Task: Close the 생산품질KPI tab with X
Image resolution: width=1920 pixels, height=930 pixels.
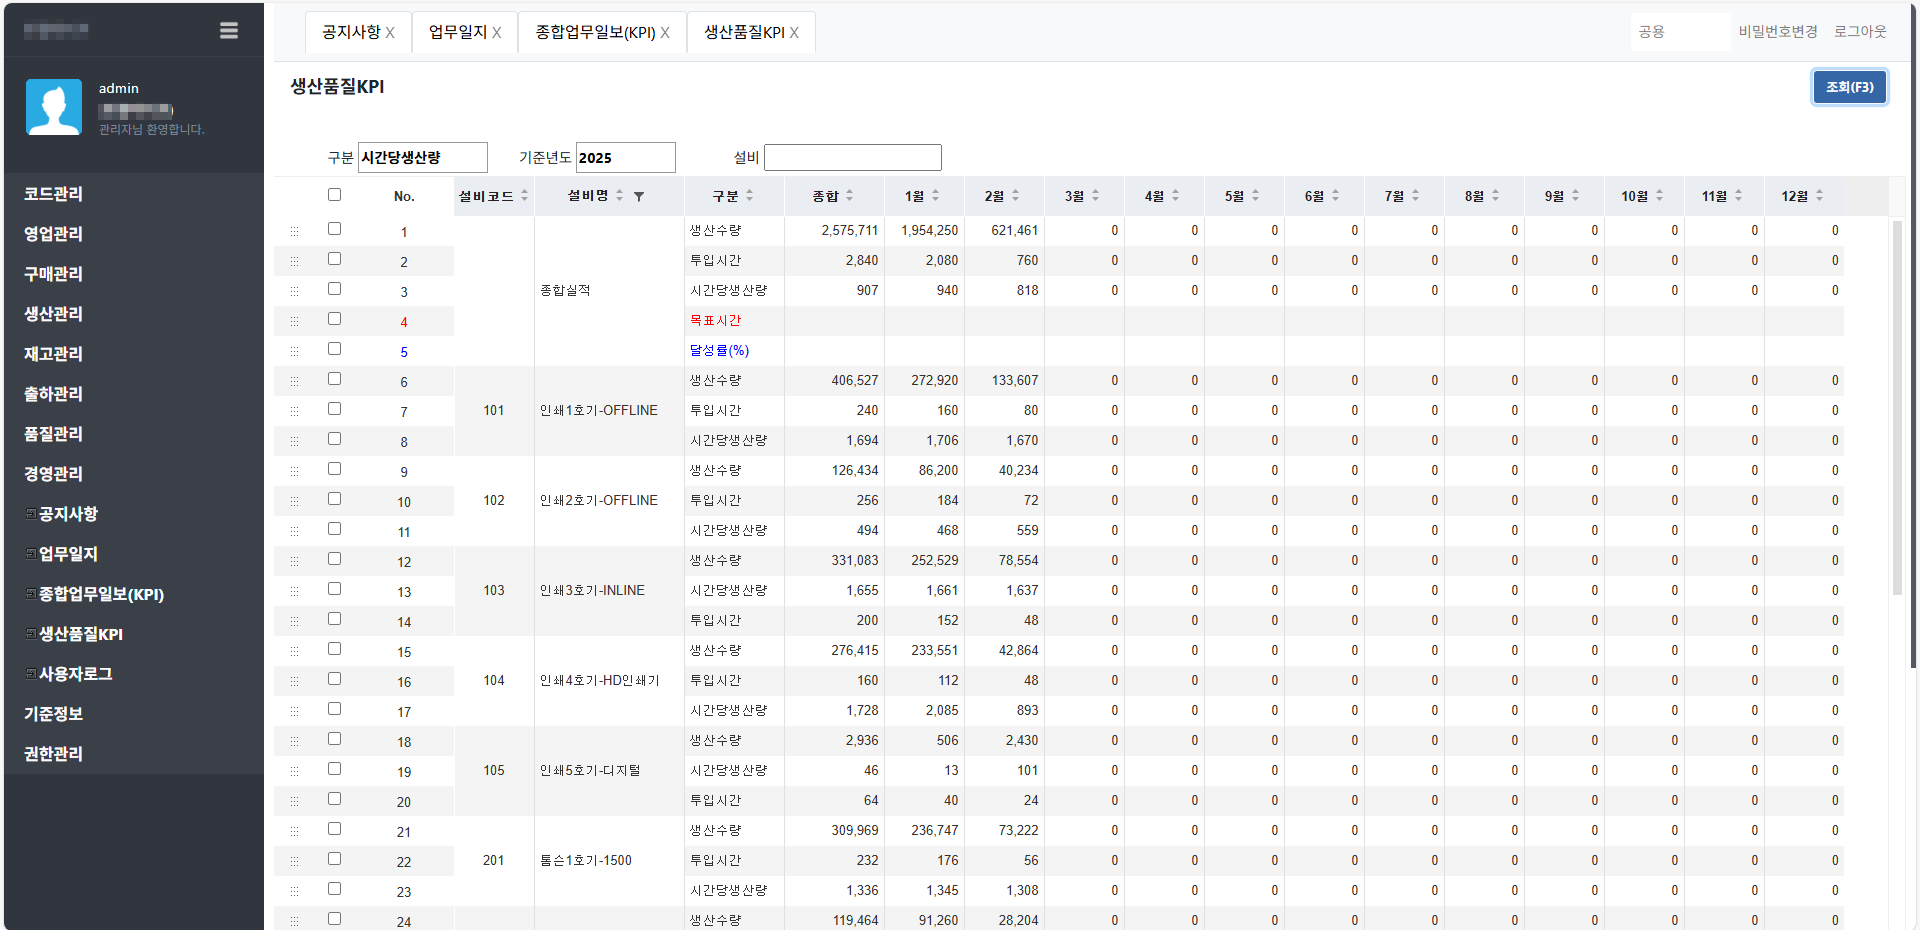Action: [x=794, y=33]
